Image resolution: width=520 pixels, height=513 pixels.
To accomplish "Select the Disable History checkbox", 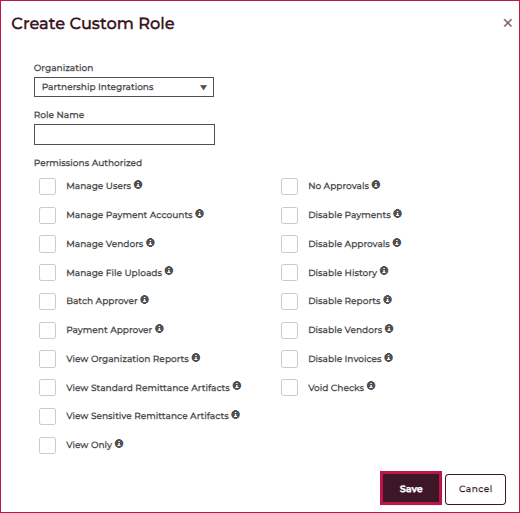I will tap(289, 272).
